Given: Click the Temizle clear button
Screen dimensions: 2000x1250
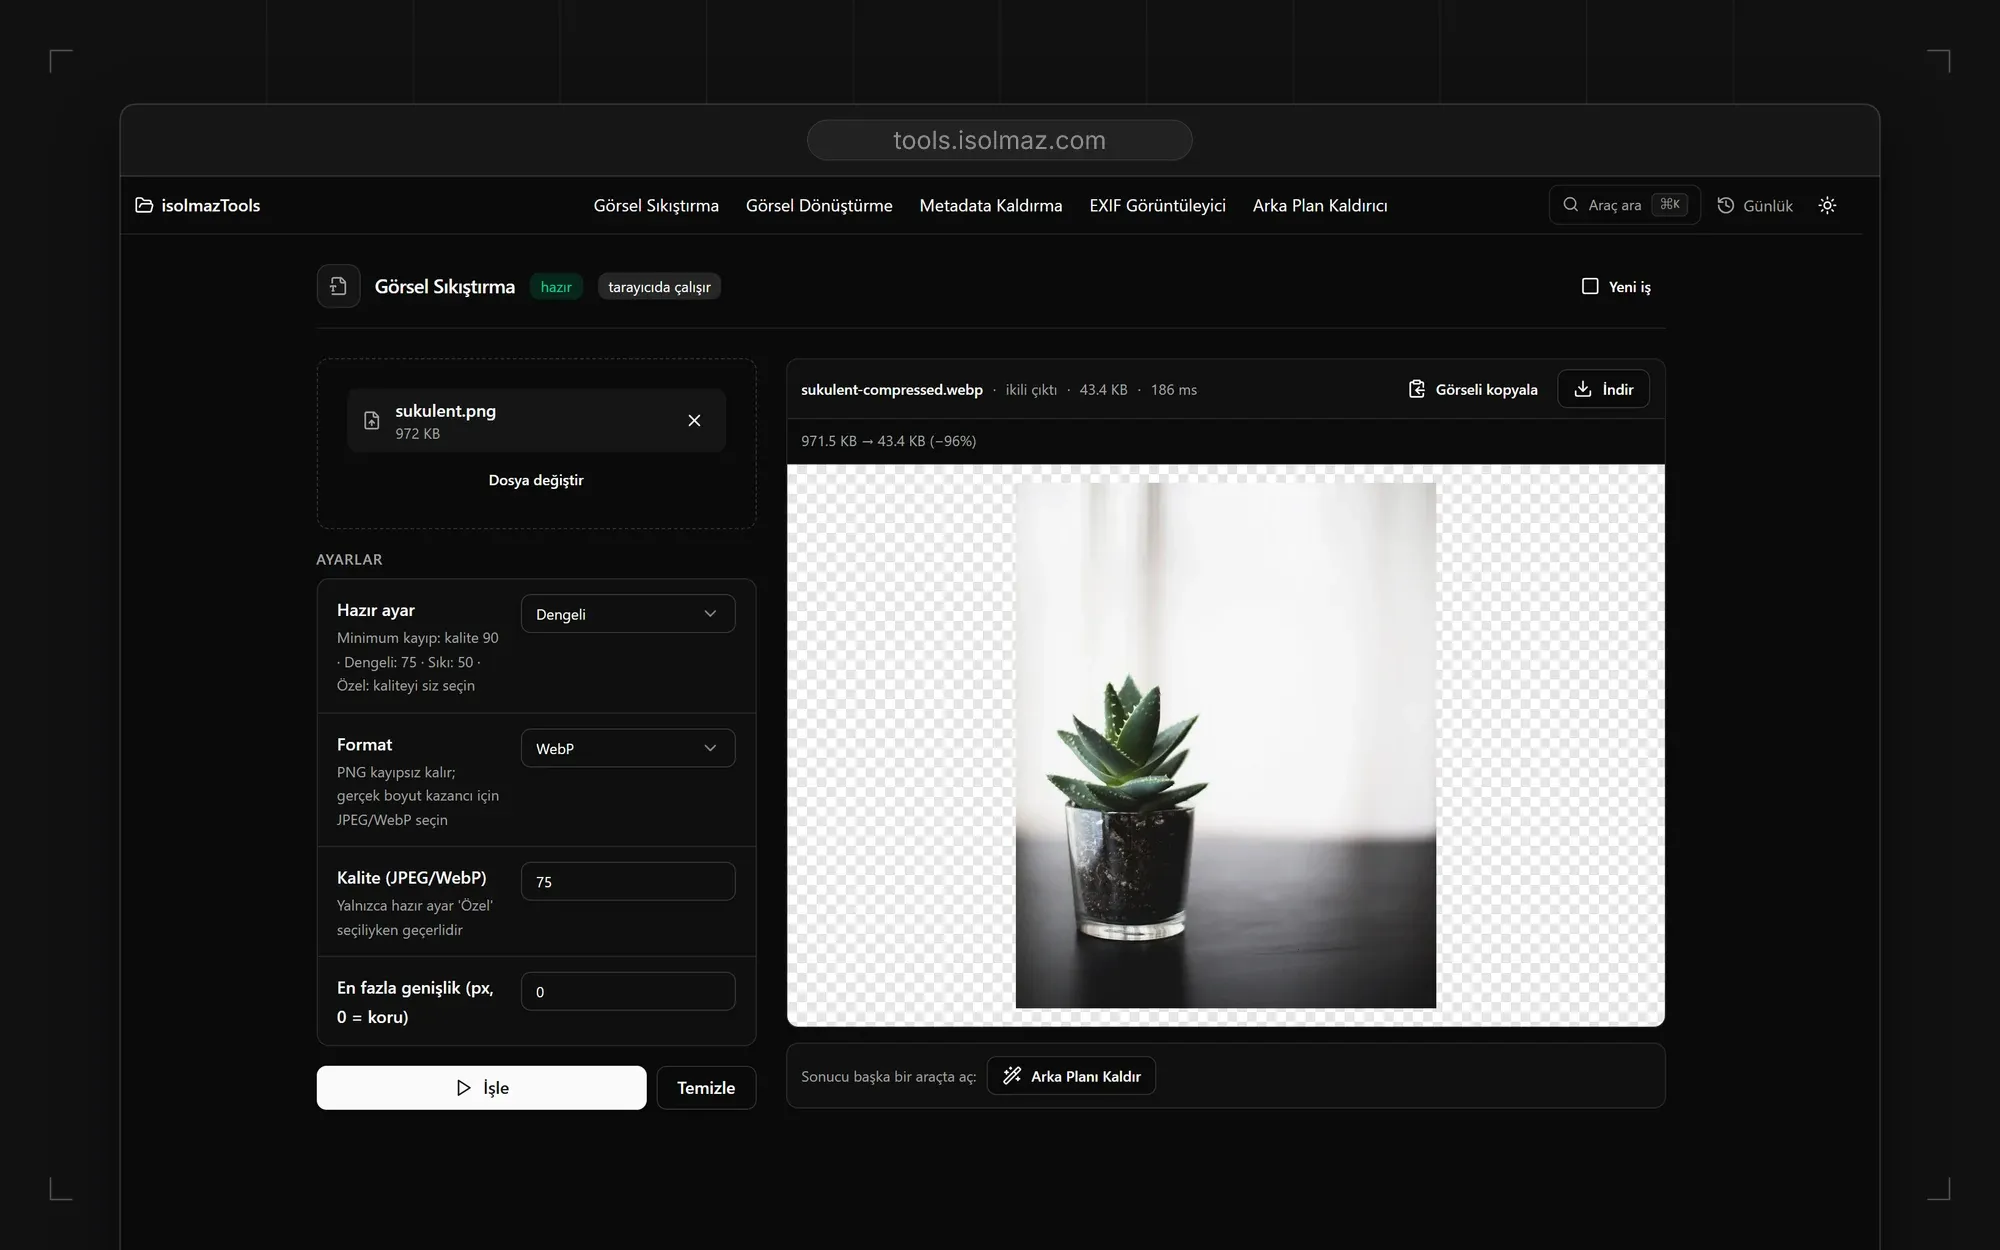Looking at the screenshot, I should (x=706, y=1088).
